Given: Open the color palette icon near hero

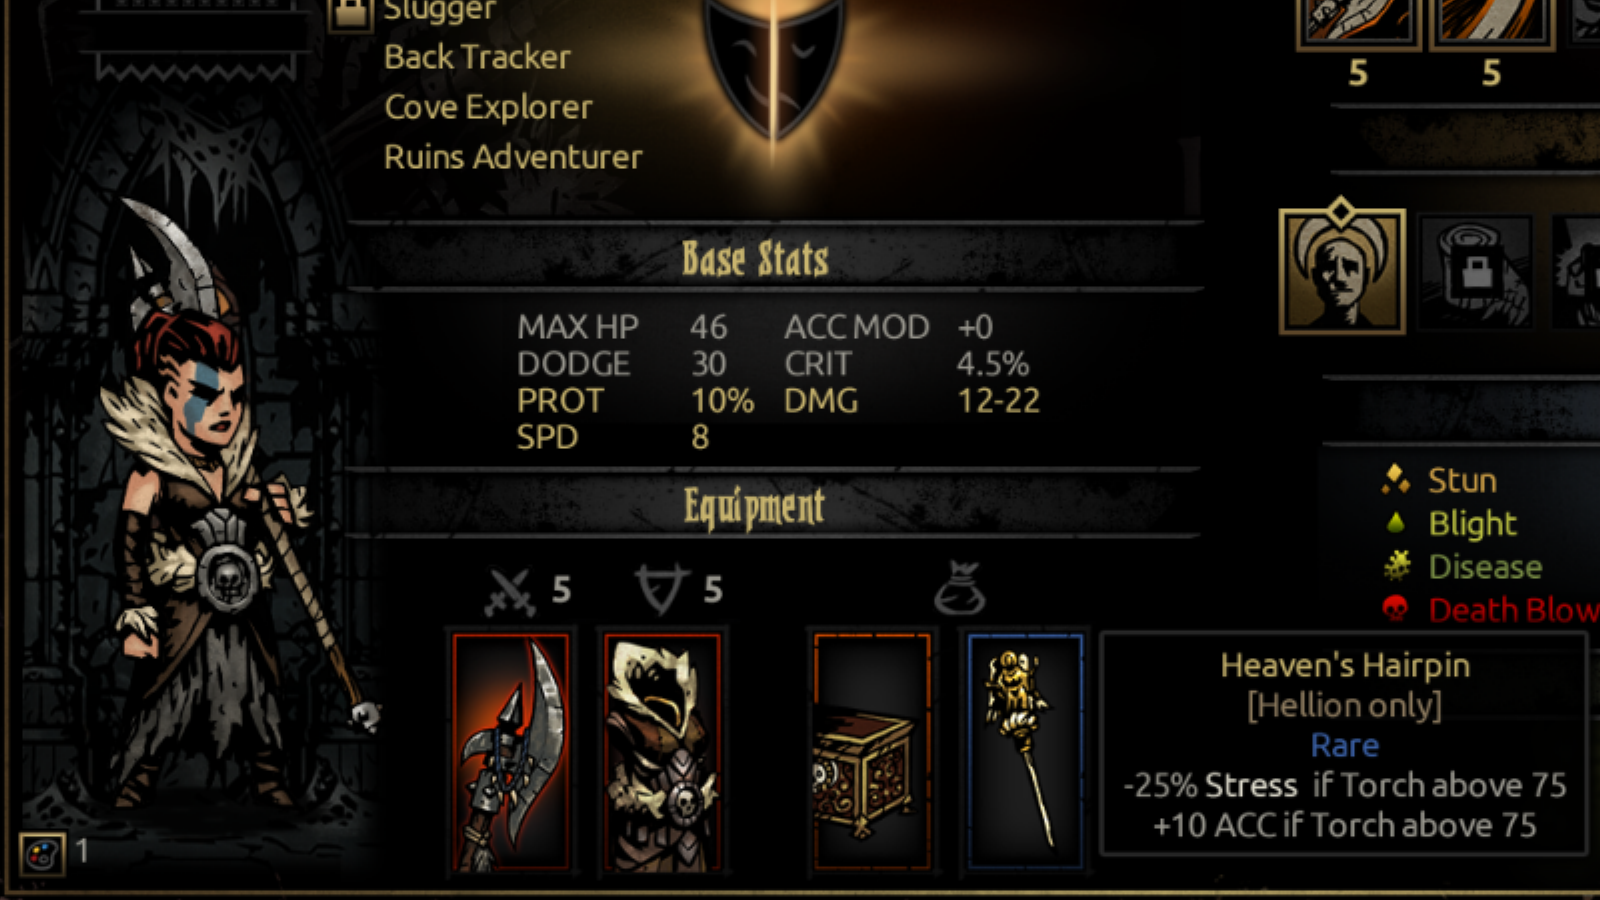Looking at the screenshot, I should click(x=42, y=855).
